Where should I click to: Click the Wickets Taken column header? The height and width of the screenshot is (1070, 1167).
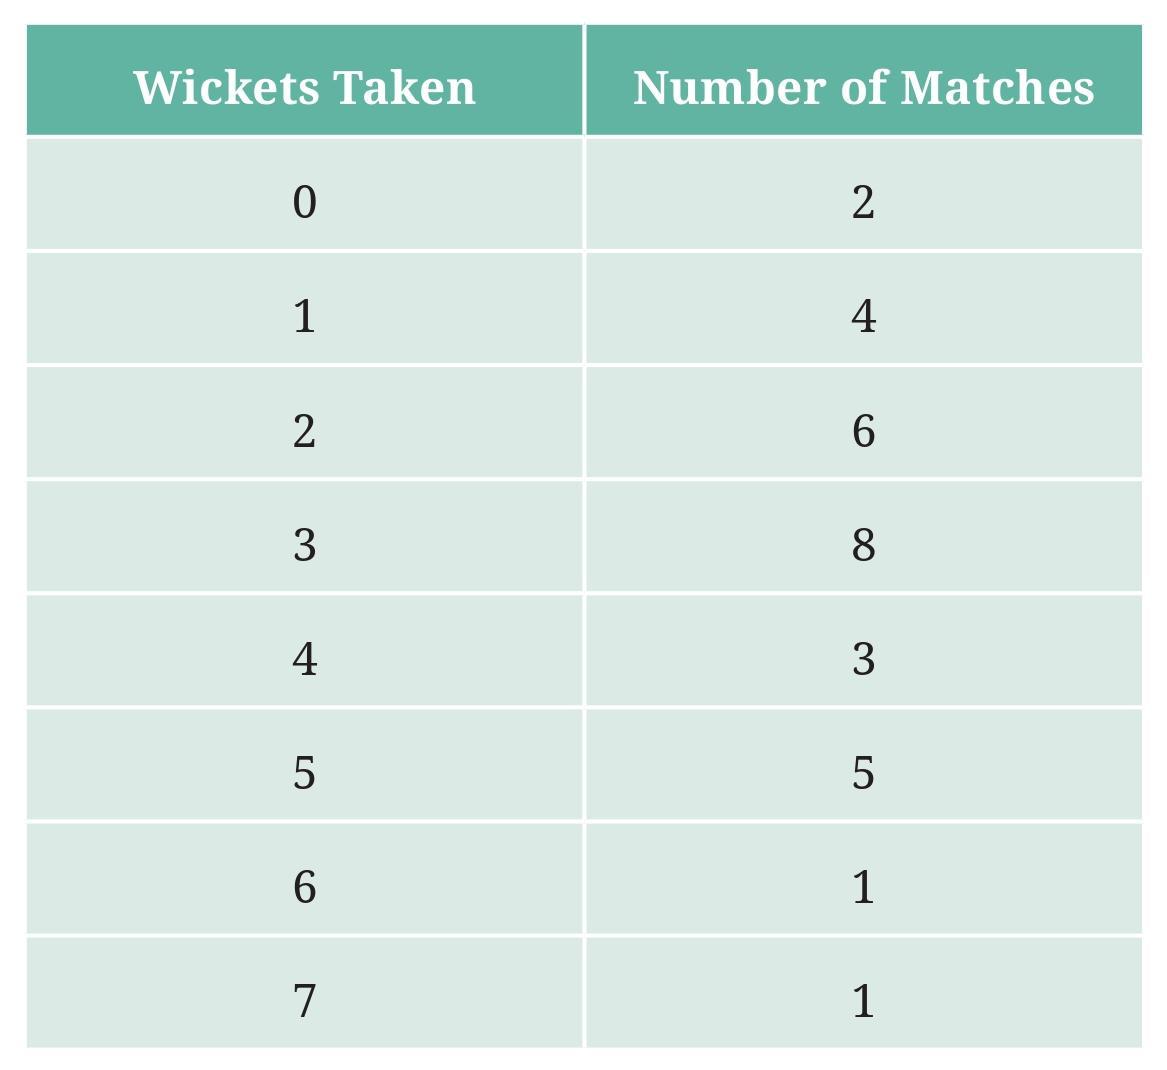[x=304, y=86]
